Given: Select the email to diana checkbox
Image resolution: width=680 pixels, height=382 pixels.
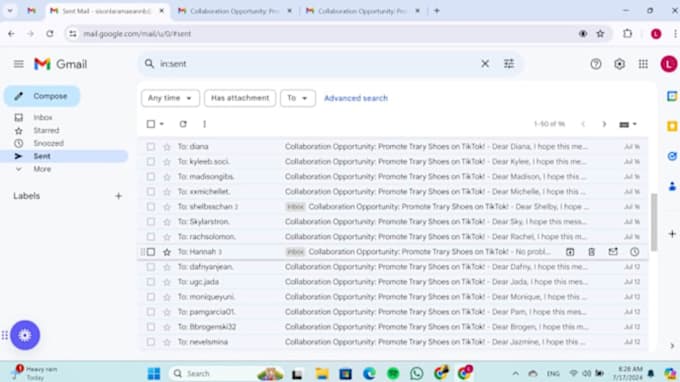Looking at the screenshot, I should 150,147.
